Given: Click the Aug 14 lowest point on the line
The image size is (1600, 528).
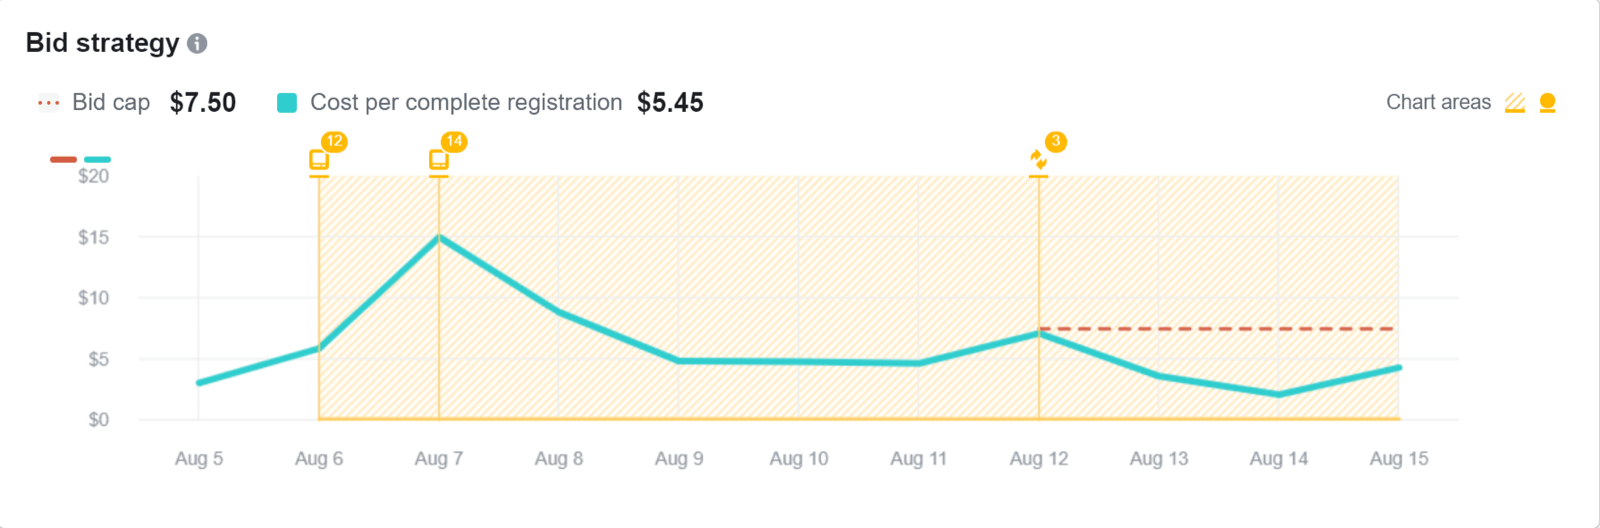Looking at the screenshot, I should coord(1279,394).
